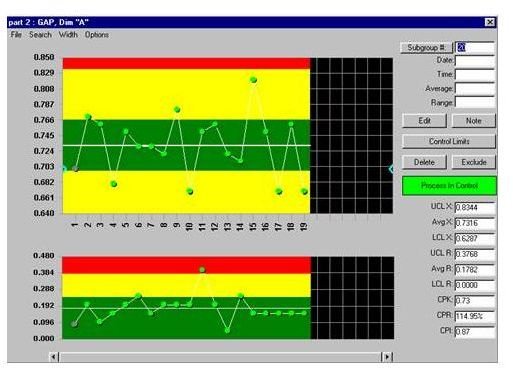Click the scrollbar left arrow
This screenshot has width=513, height=368.
pyautogui.click(x=54, y=357)
